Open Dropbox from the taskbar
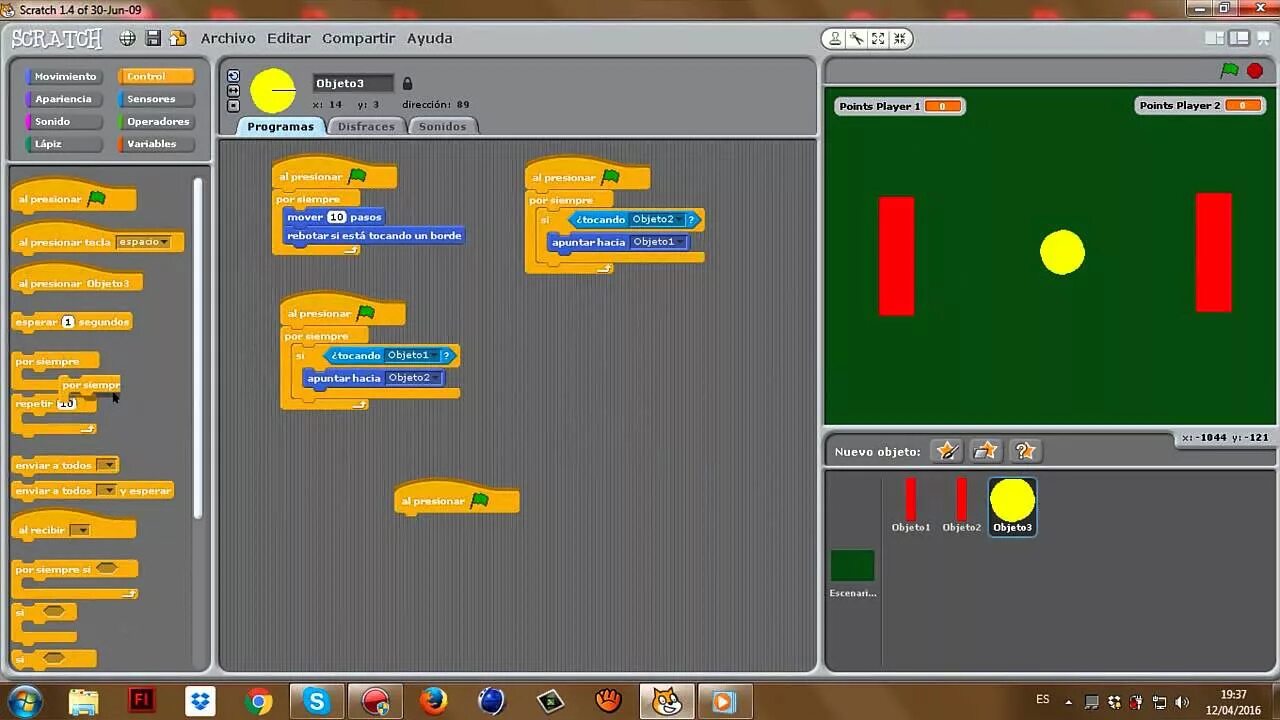This screenshot has width=1280, height=720. pos(201,701)
